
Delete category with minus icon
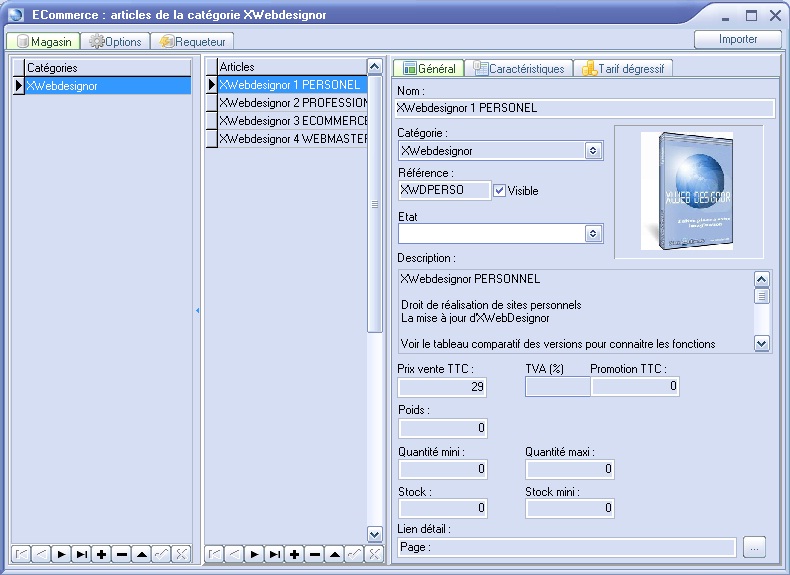click(121, 554)
